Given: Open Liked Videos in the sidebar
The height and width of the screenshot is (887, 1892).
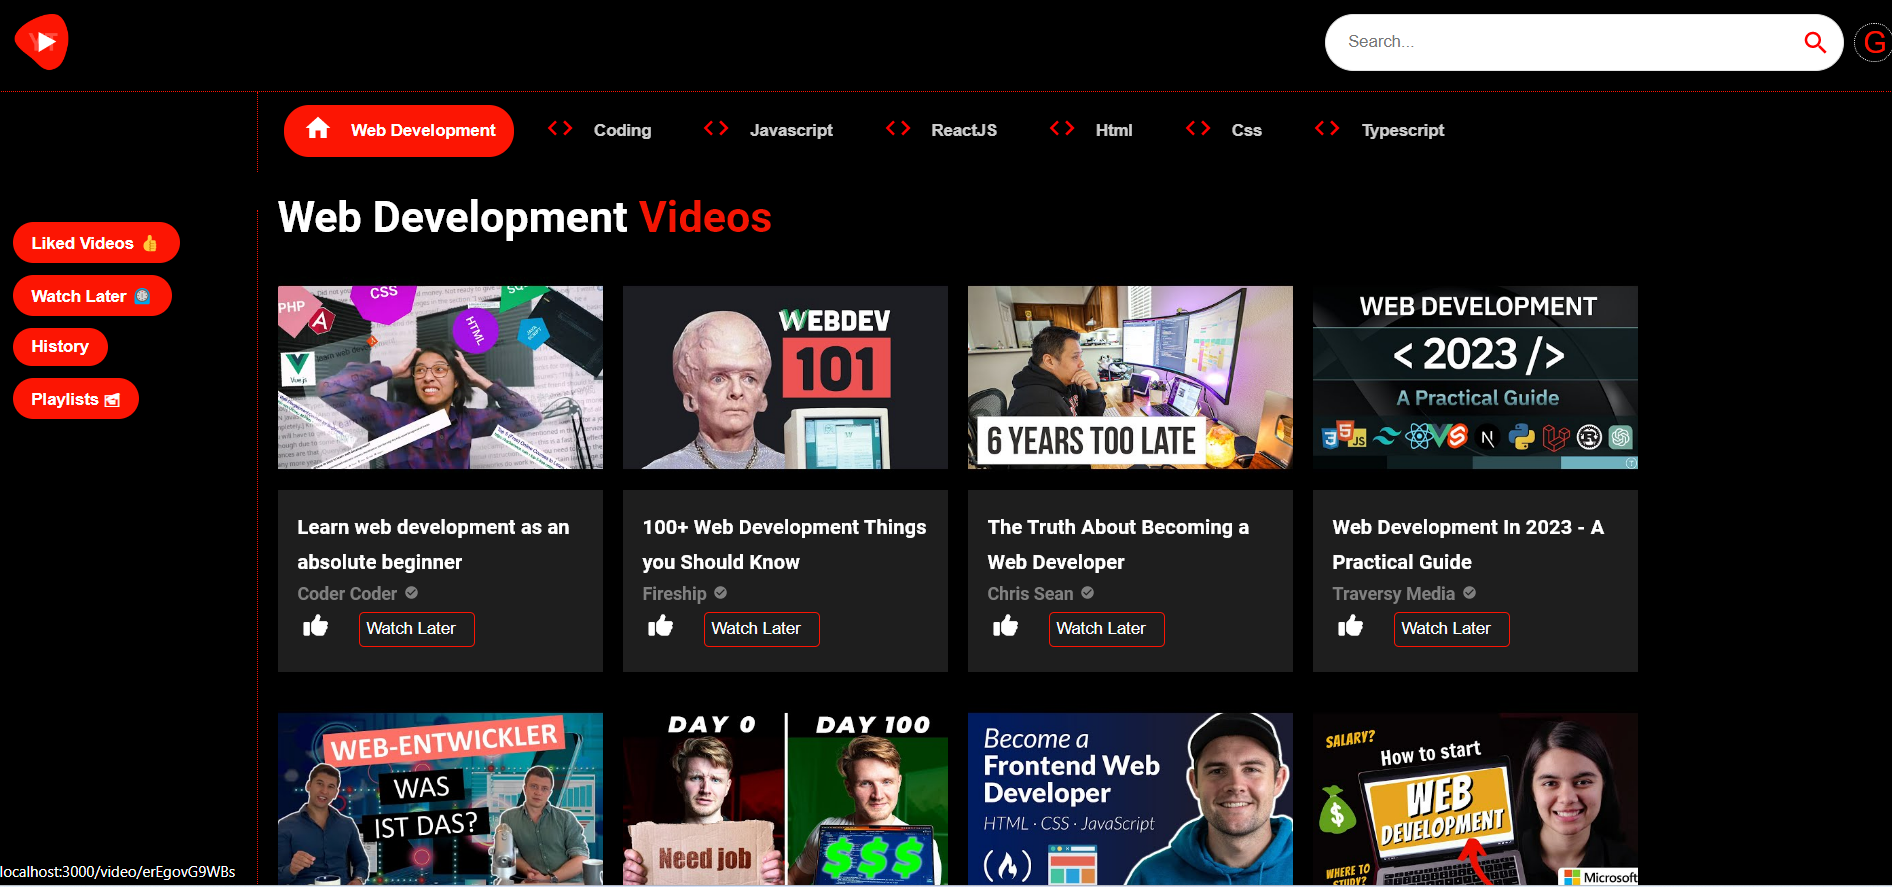Looking at the screenshot, I should tap(96, 243).
